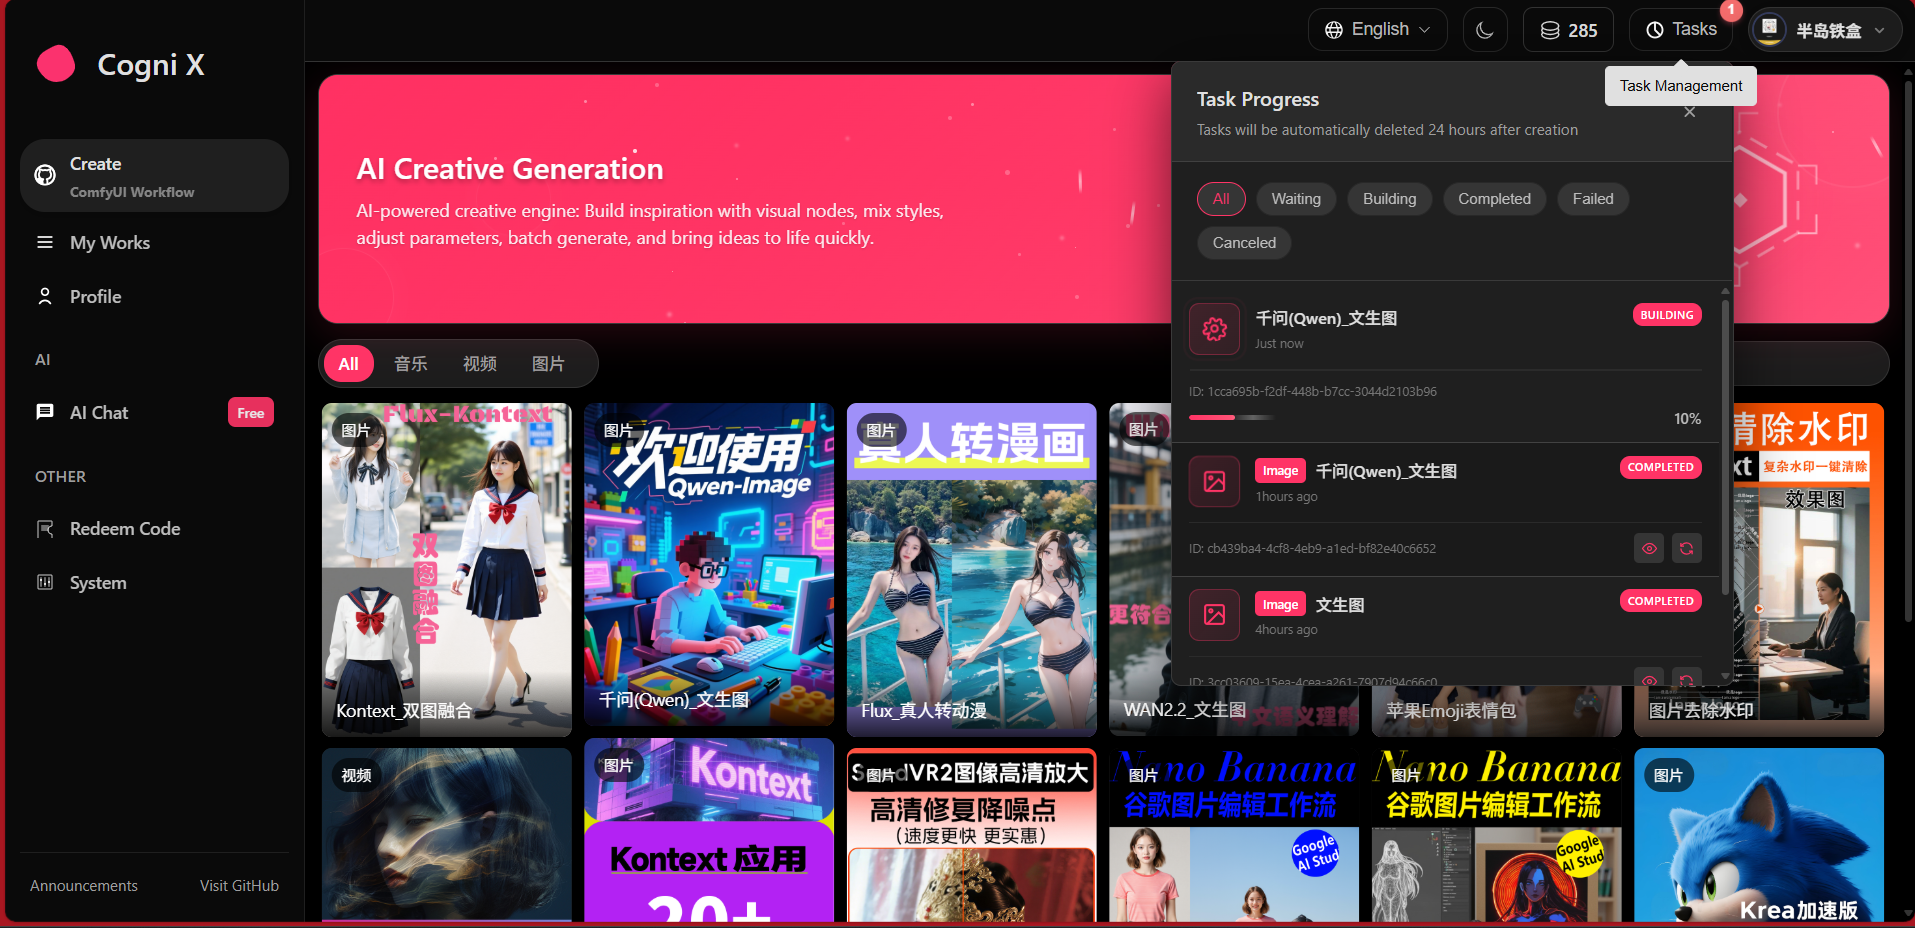Viewport: 1915px width, 928px height.
Task: Open System settings in sidebar
Action: (x=98, y=583)
